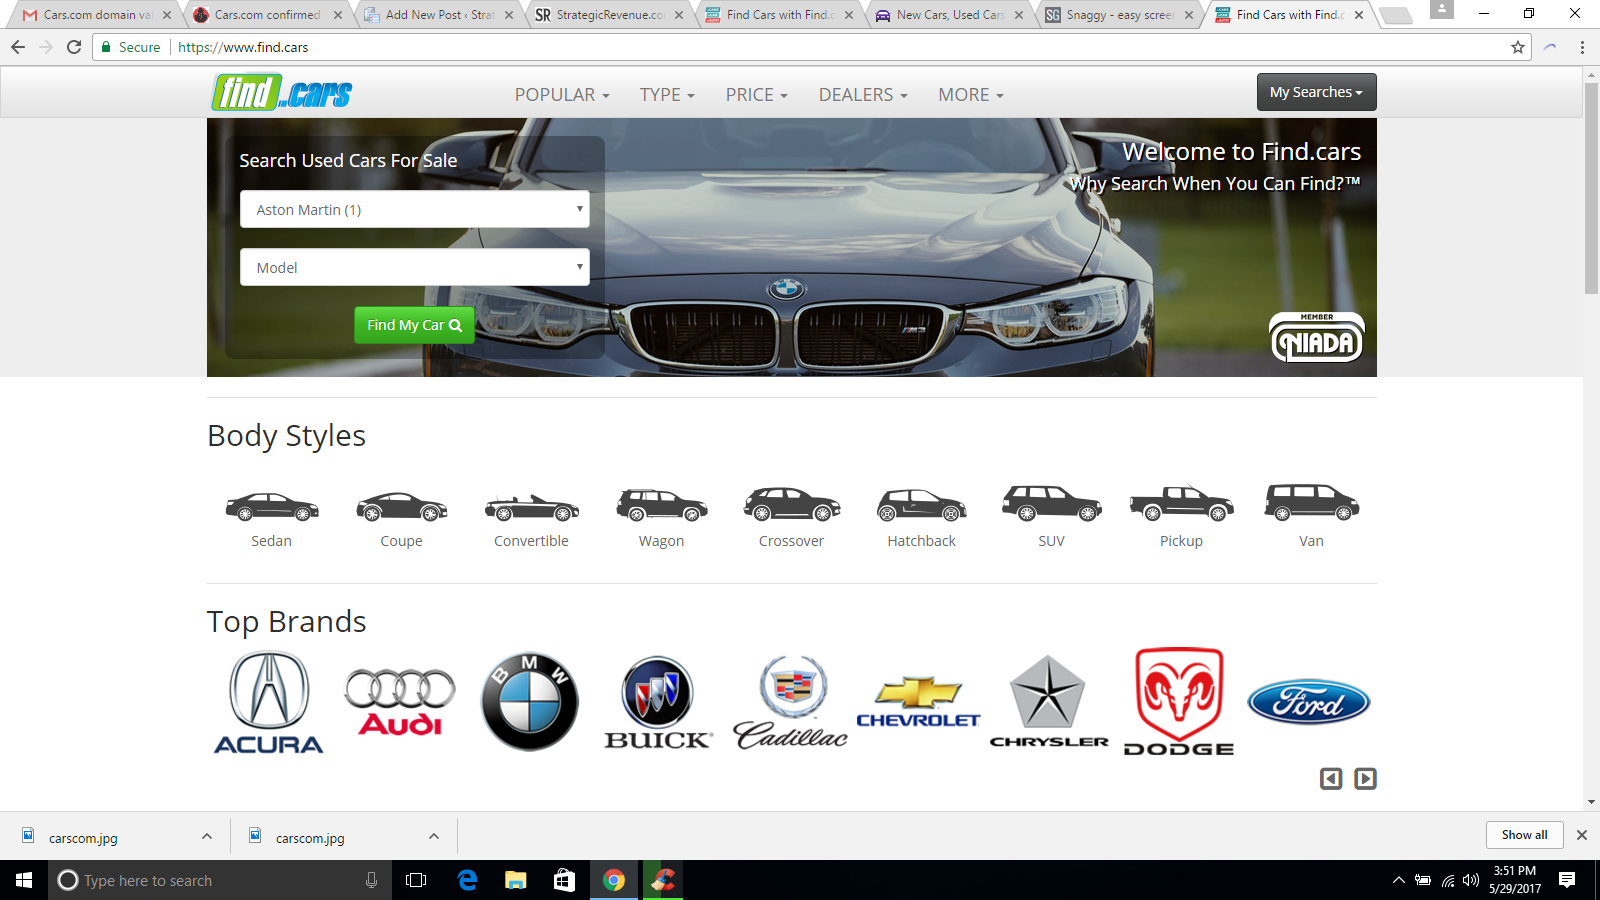
Task: Open the Dodge brand logo
Action: pyautogui.click(x=1179, y=701)
